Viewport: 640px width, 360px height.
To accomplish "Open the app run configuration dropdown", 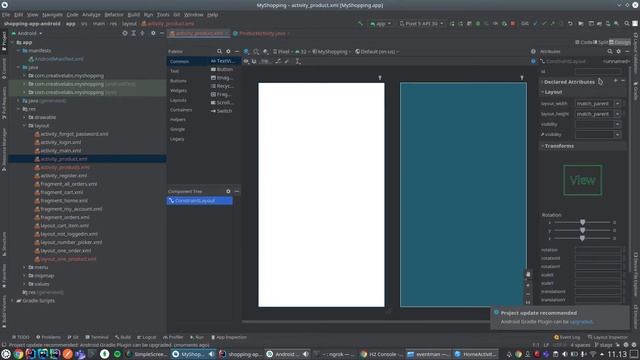I will click(x=380, y=24).
